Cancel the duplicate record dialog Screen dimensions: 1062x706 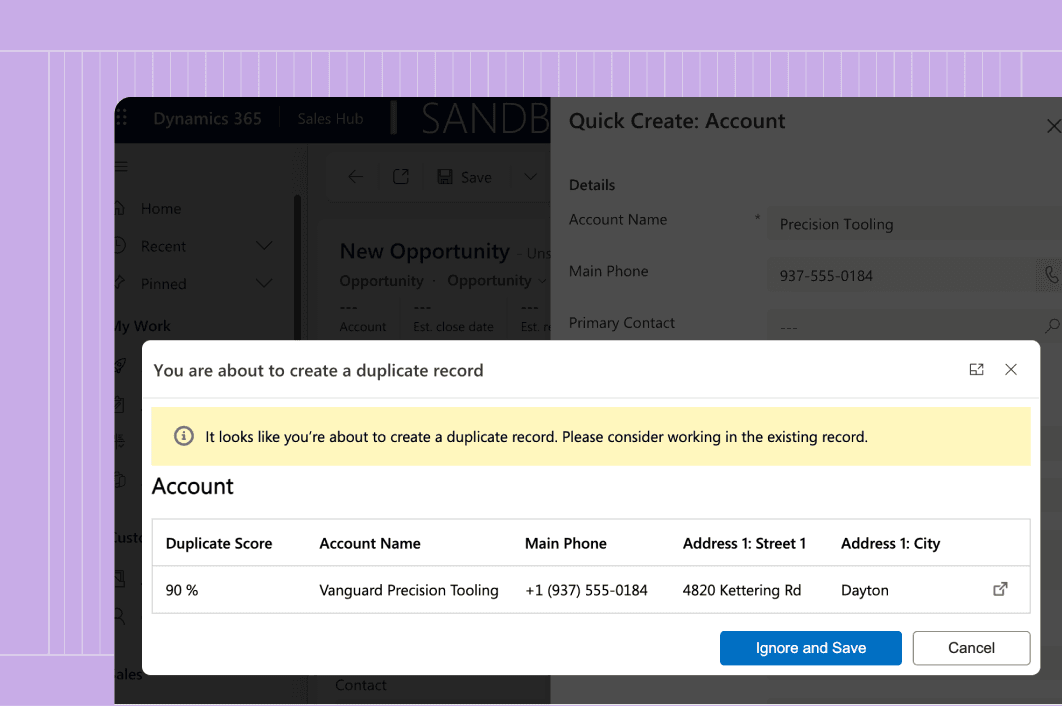point(971,648)
